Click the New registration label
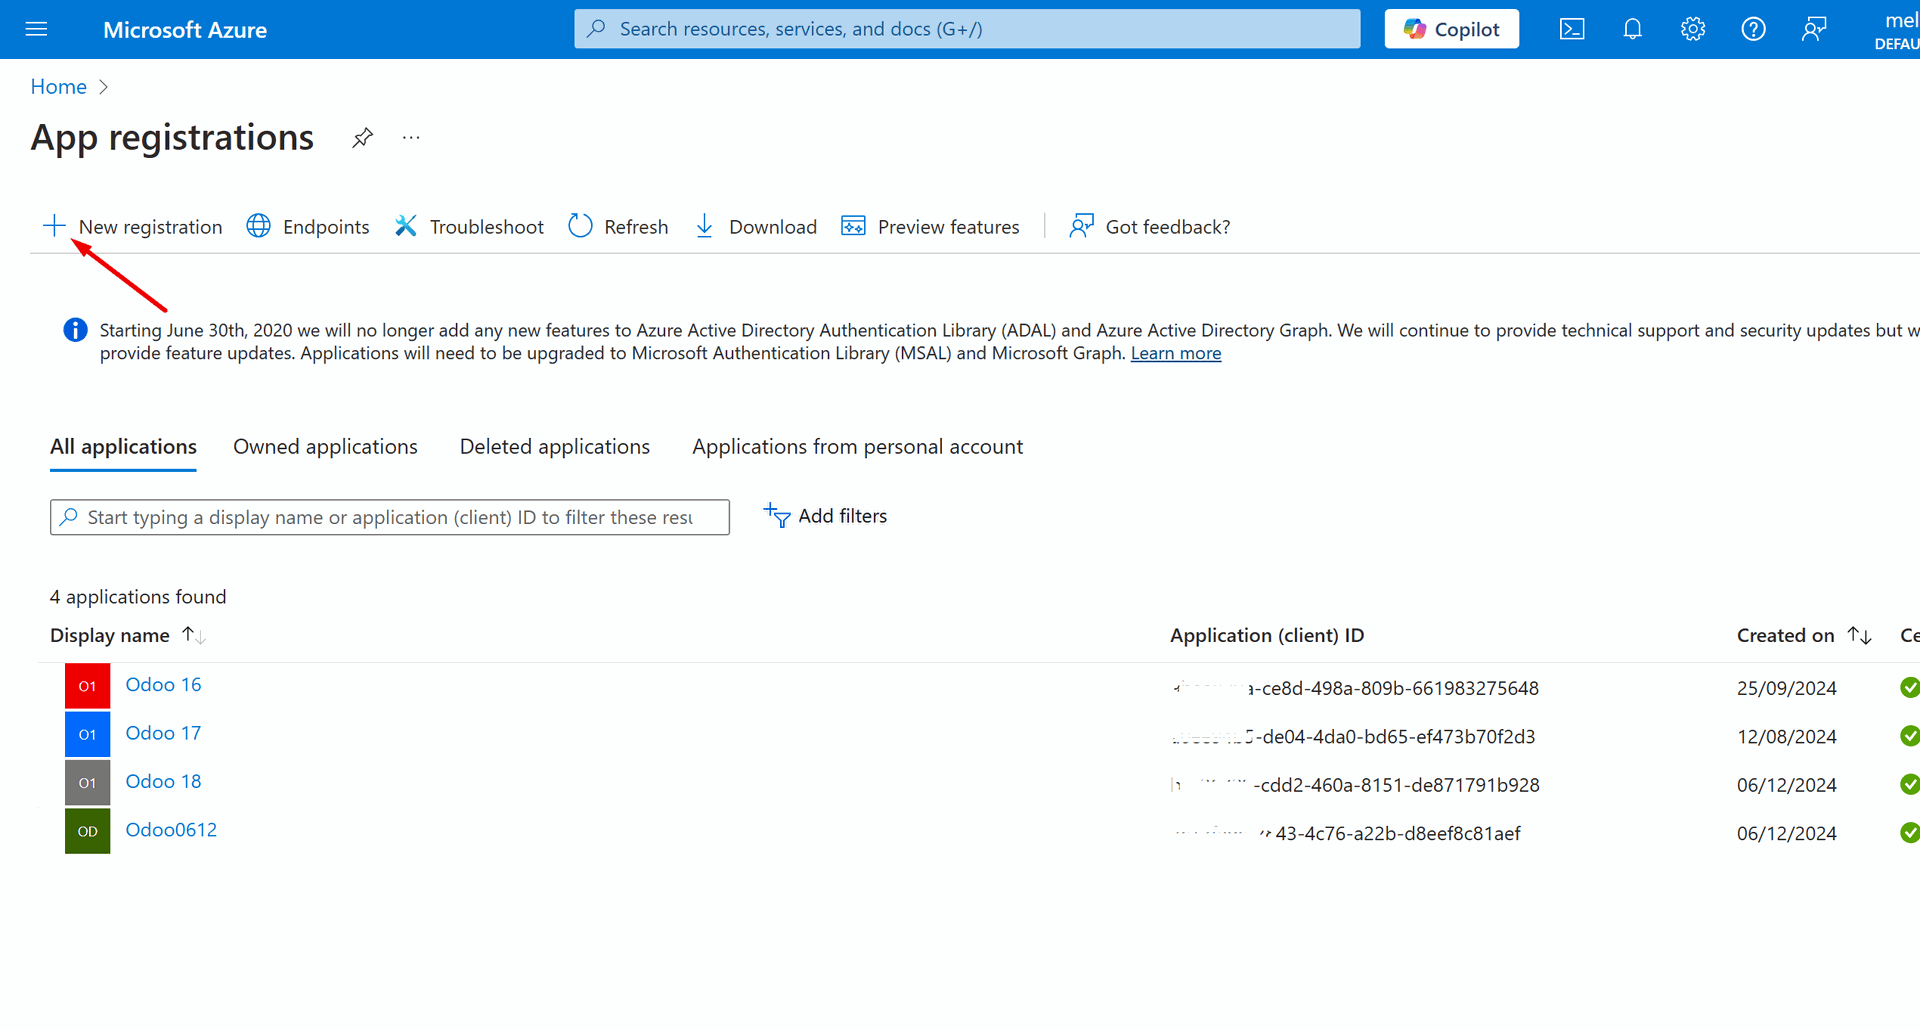Screen dimensions: 1920x1030 [150, 227]
